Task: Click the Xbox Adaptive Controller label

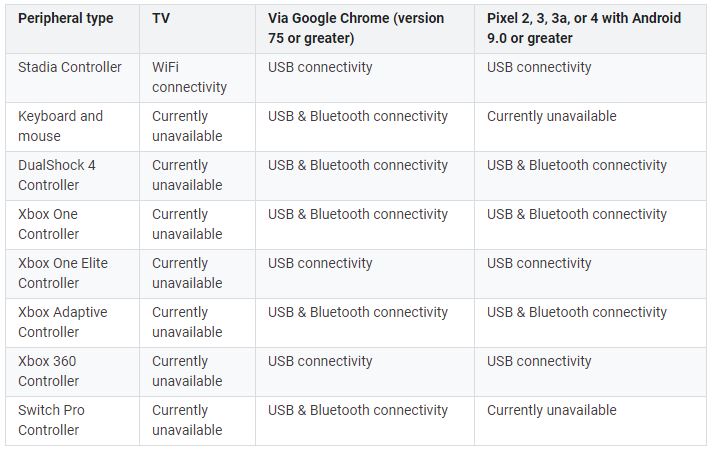Action: [63, 322]
